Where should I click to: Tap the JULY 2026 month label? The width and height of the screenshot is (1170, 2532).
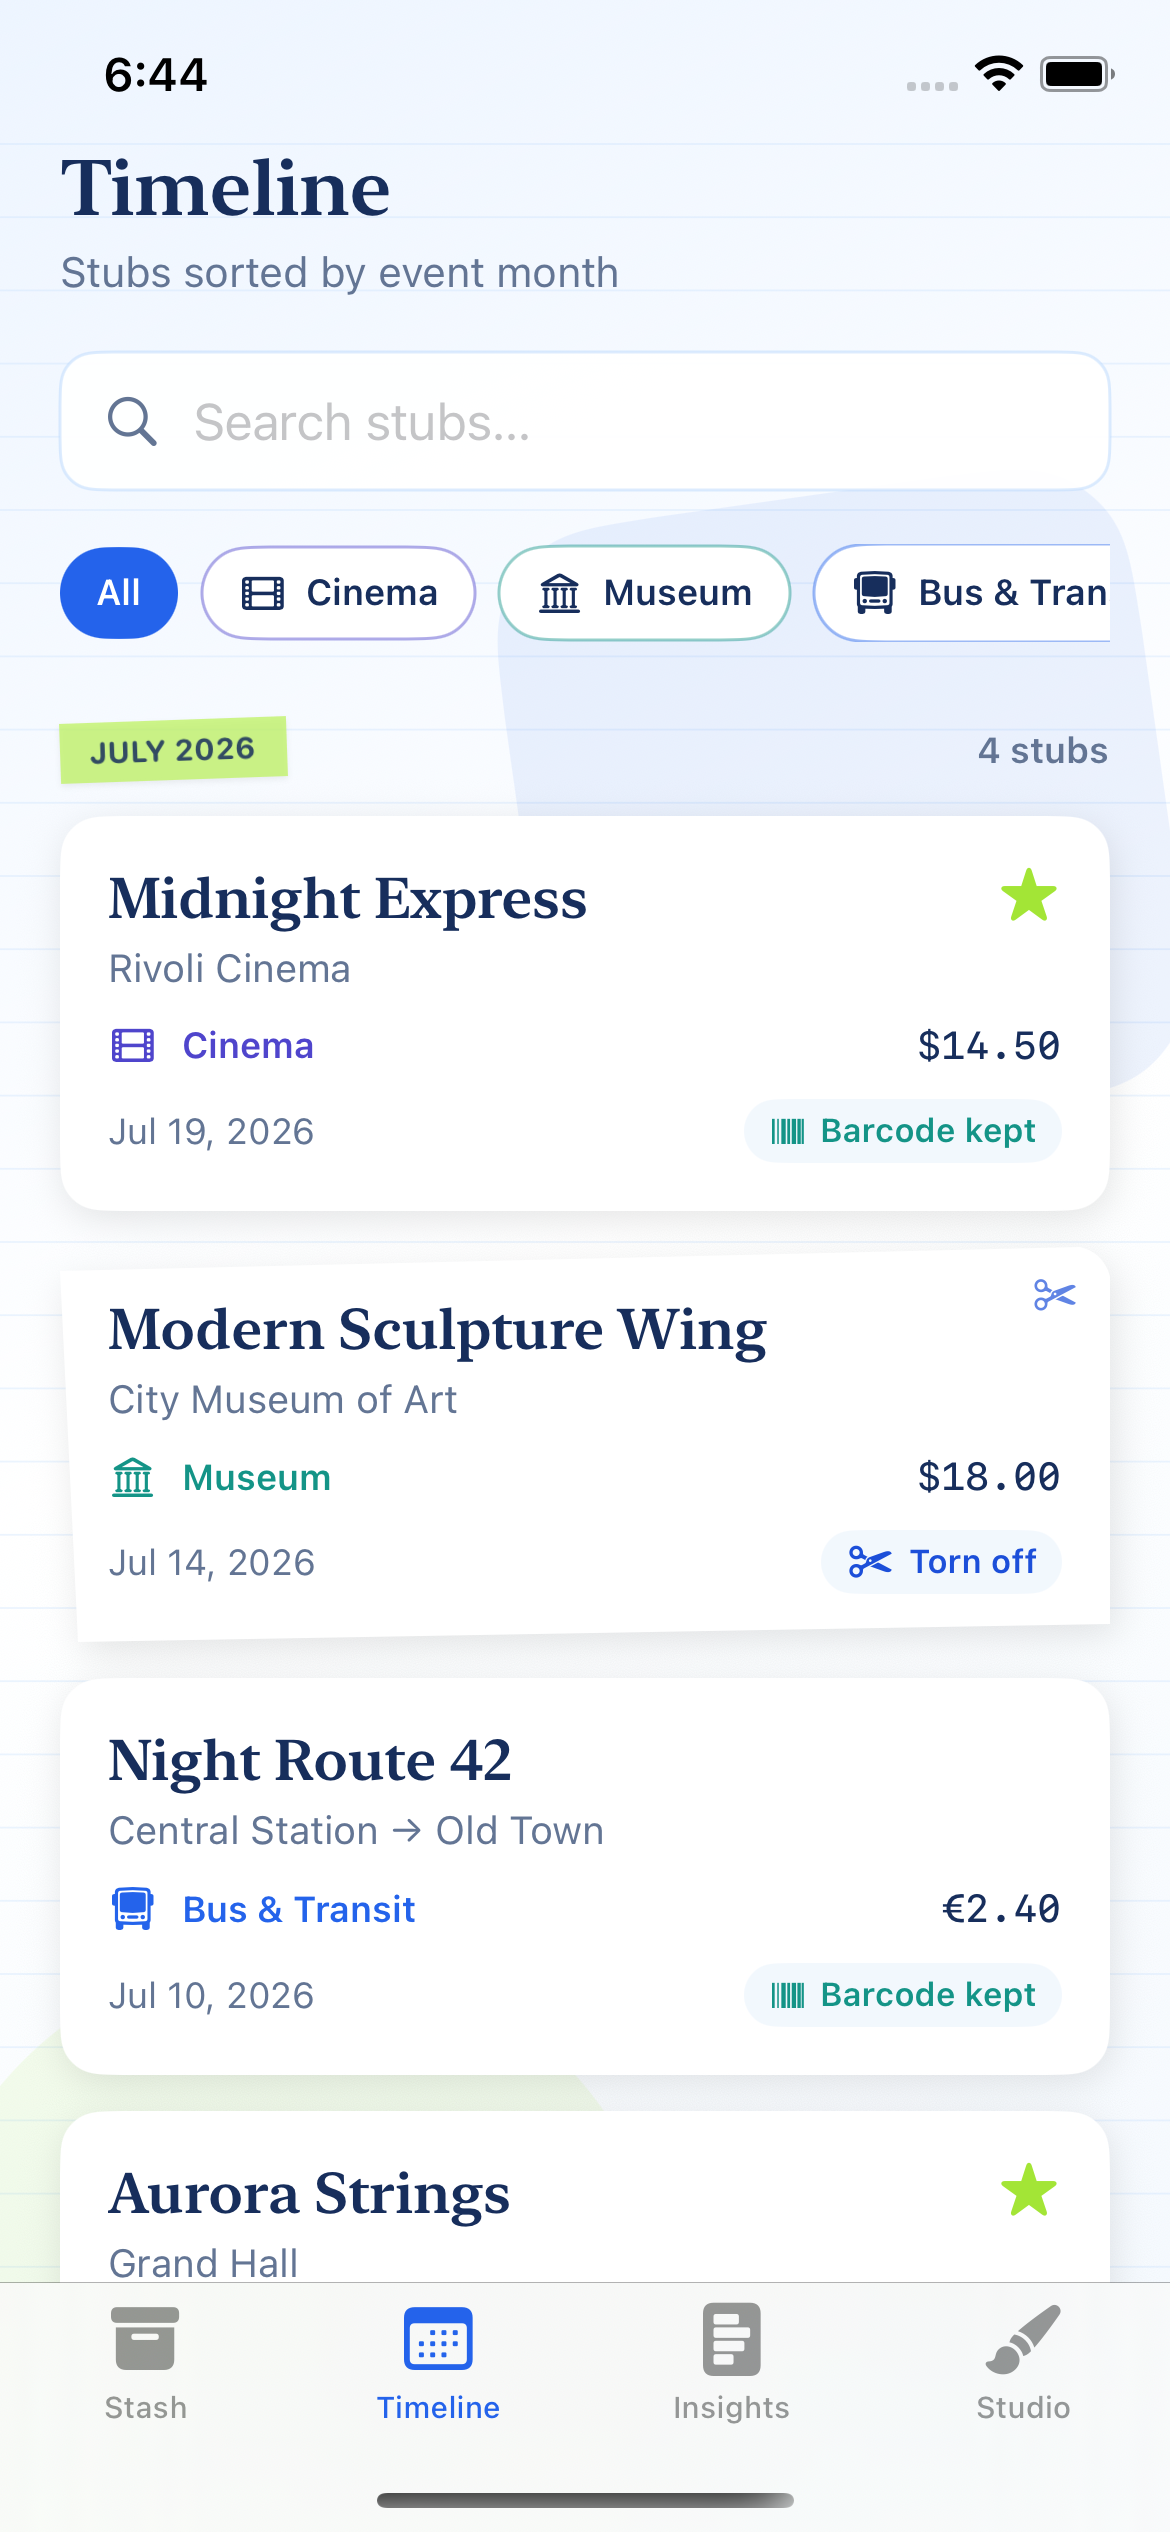(173, 750)
